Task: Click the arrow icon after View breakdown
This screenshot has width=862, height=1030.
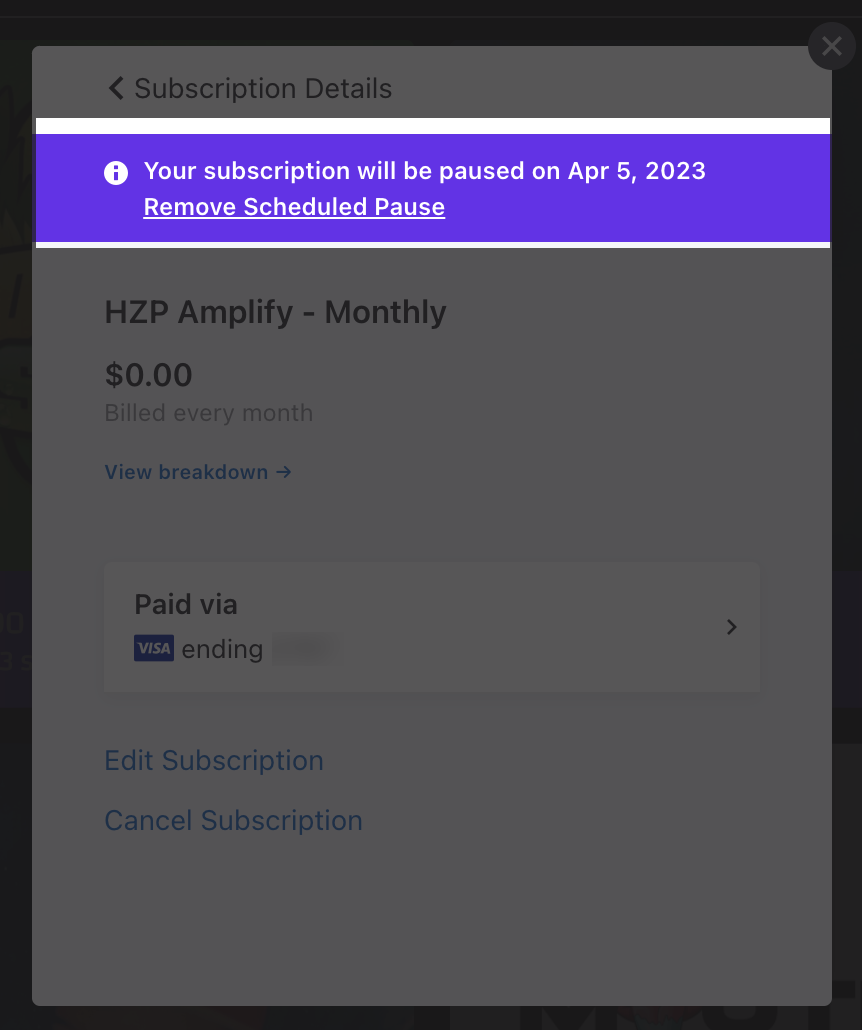Action: tap(284, 472)
